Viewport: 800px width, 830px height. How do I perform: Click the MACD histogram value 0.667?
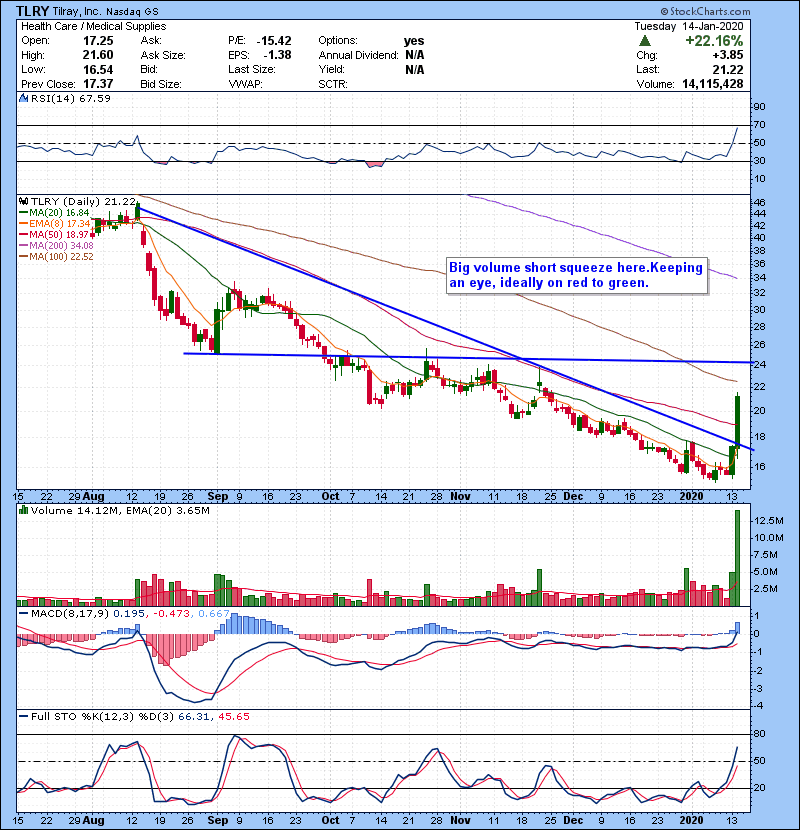coord(214,614)
